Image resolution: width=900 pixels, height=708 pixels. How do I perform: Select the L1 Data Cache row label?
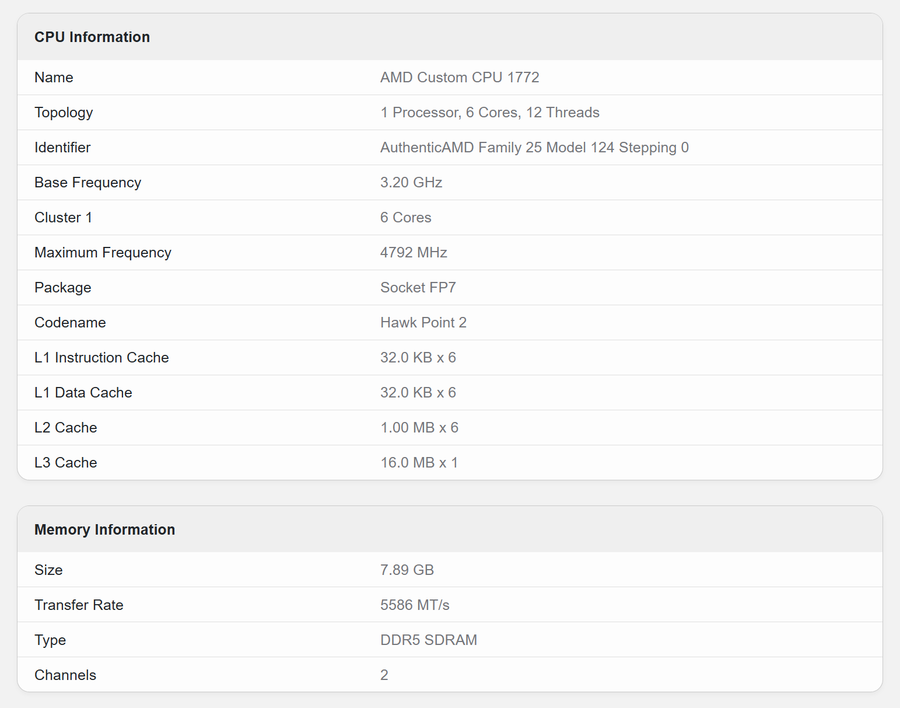pyautogui.click(x=83, y=393)
